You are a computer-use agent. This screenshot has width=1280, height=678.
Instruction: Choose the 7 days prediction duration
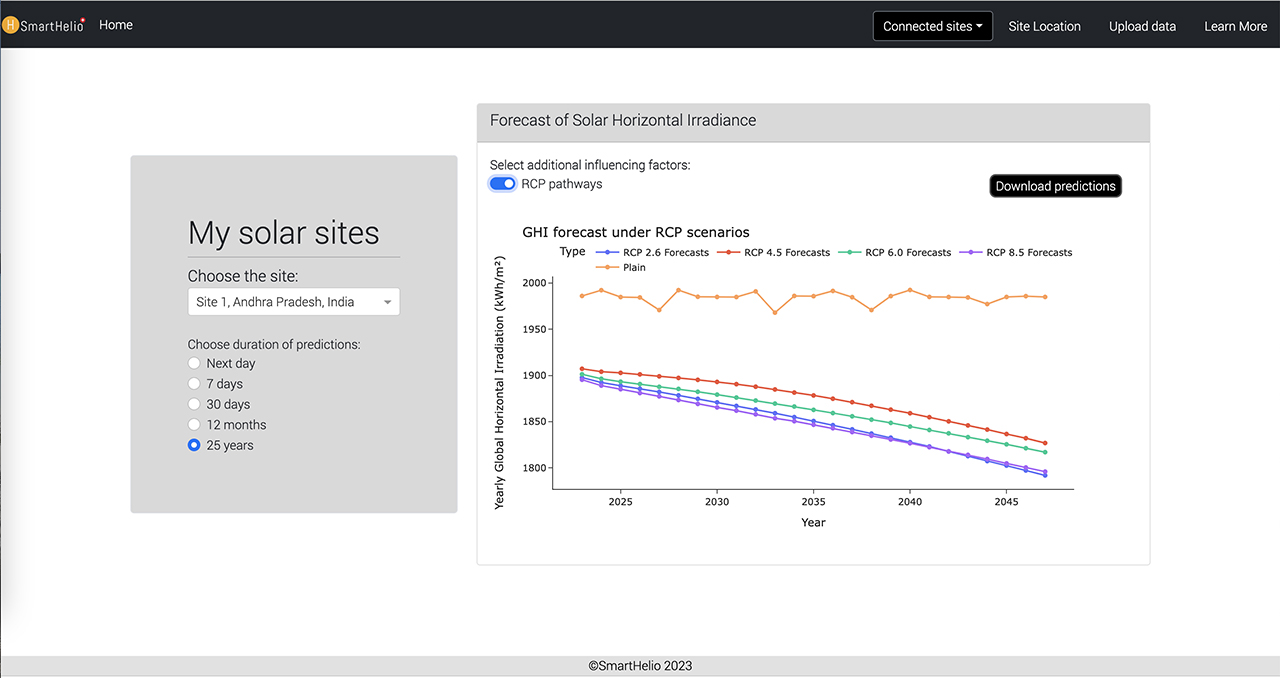coord(194,384)
